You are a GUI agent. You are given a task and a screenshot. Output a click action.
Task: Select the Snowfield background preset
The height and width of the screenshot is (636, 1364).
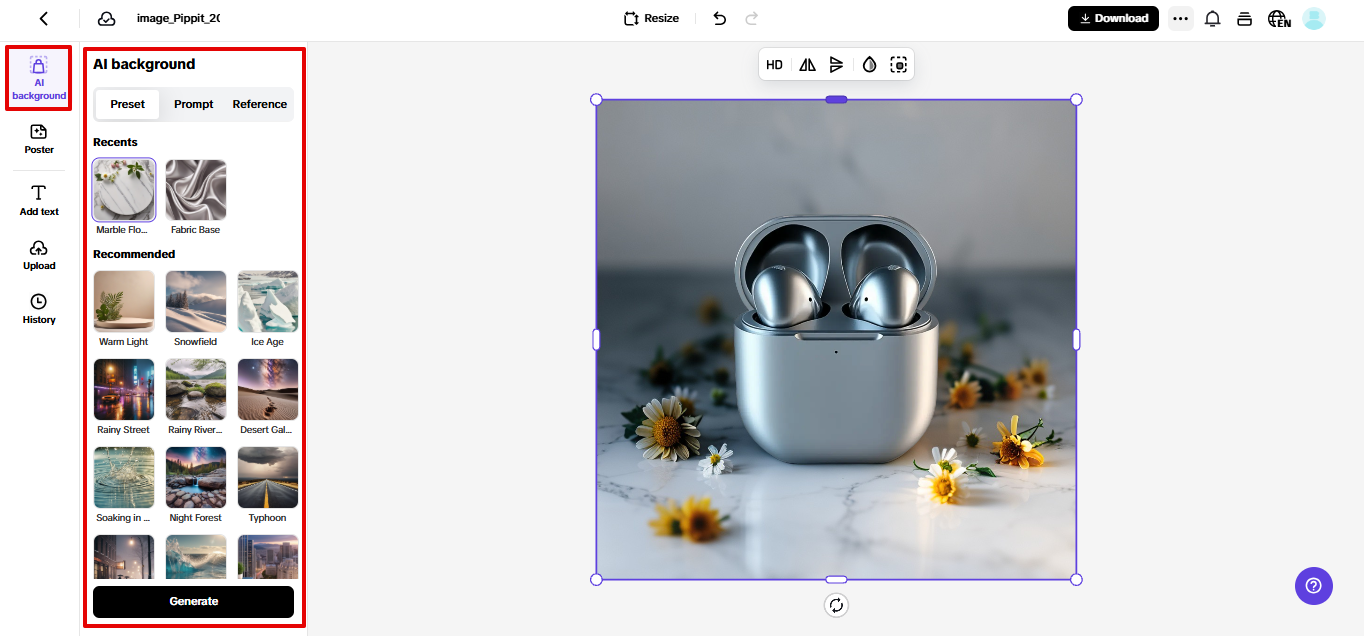pyautogui.click(x=195, y=300)
